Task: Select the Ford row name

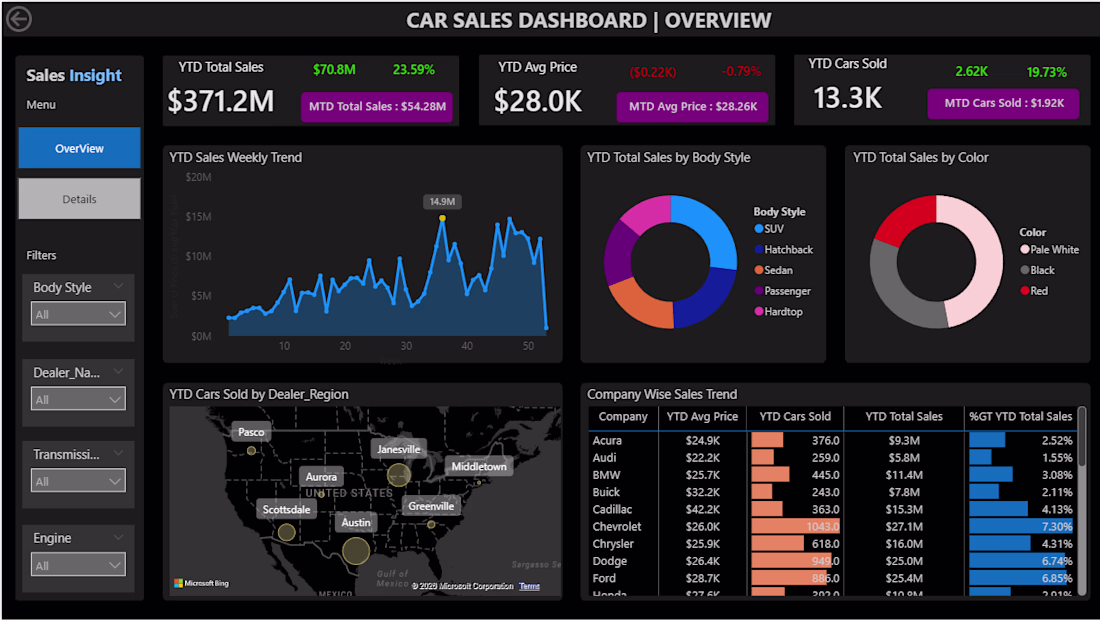Action: [604, 578]
